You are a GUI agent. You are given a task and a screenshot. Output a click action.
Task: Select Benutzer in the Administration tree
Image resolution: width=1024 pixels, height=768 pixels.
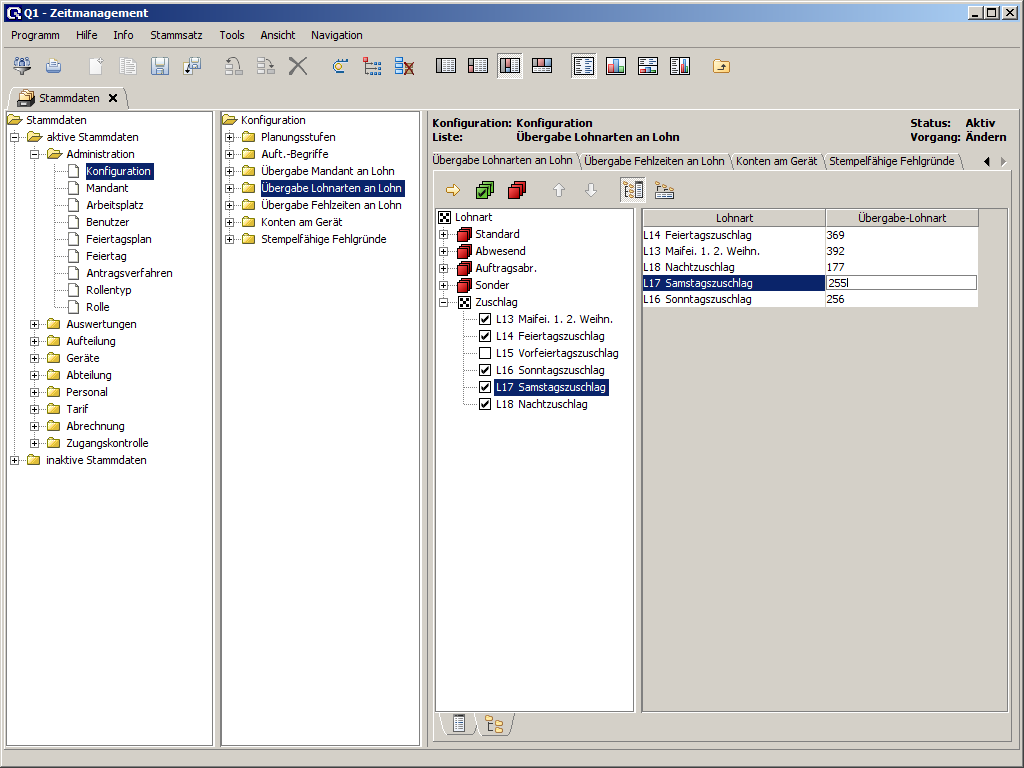pyautogui.click(x=107, y=222)
